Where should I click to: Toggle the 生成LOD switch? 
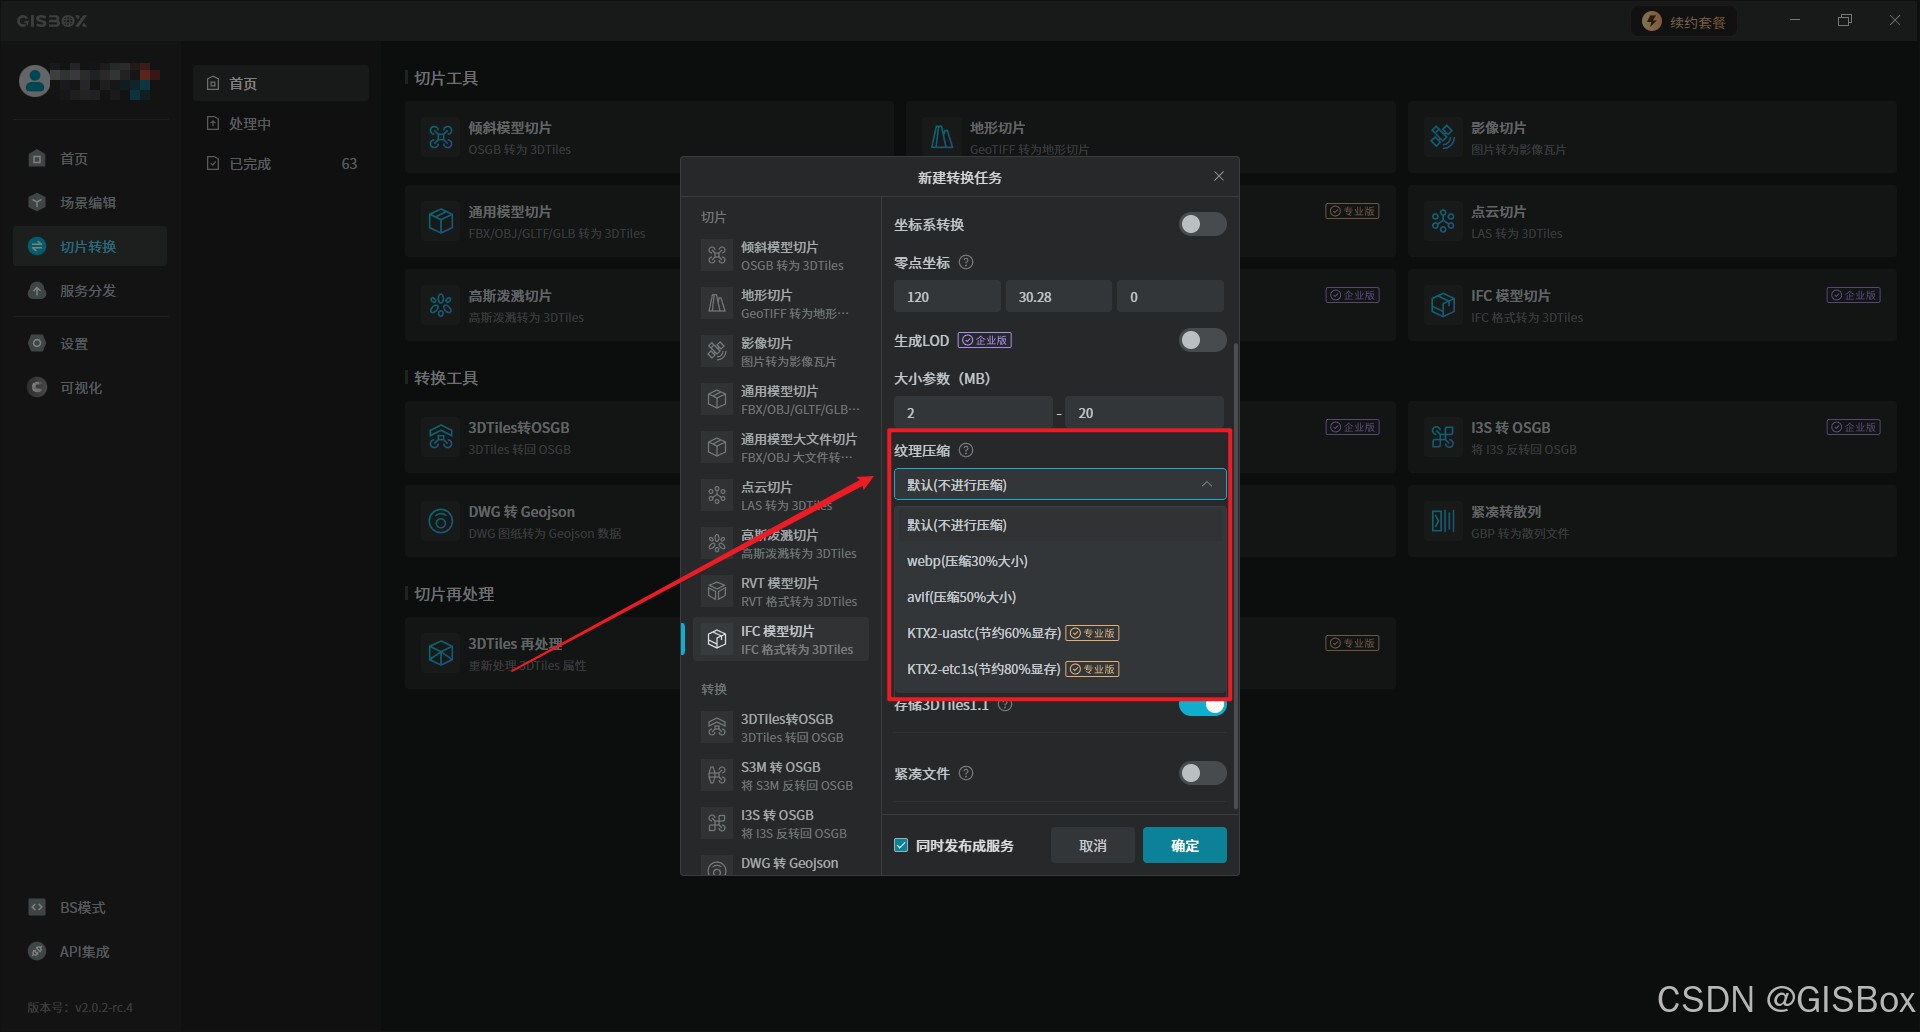click(x=1202, y=341)
